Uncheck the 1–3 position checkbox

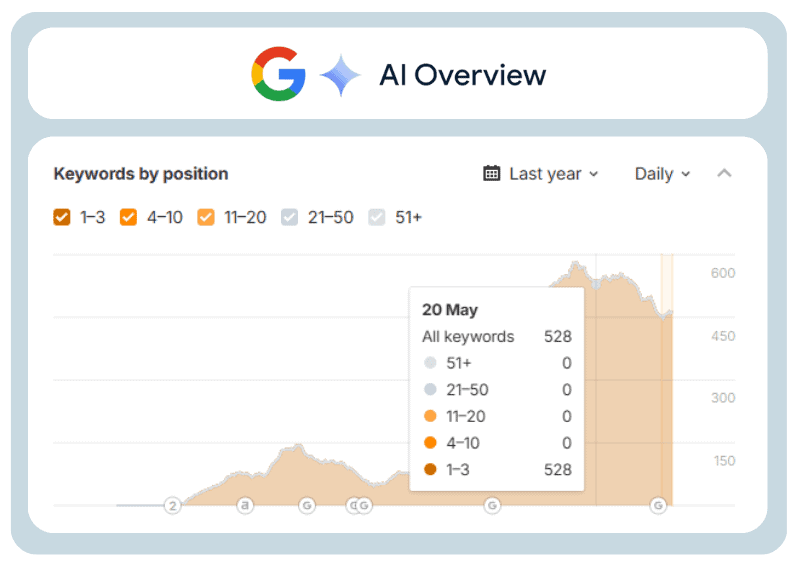pos(62,217)
